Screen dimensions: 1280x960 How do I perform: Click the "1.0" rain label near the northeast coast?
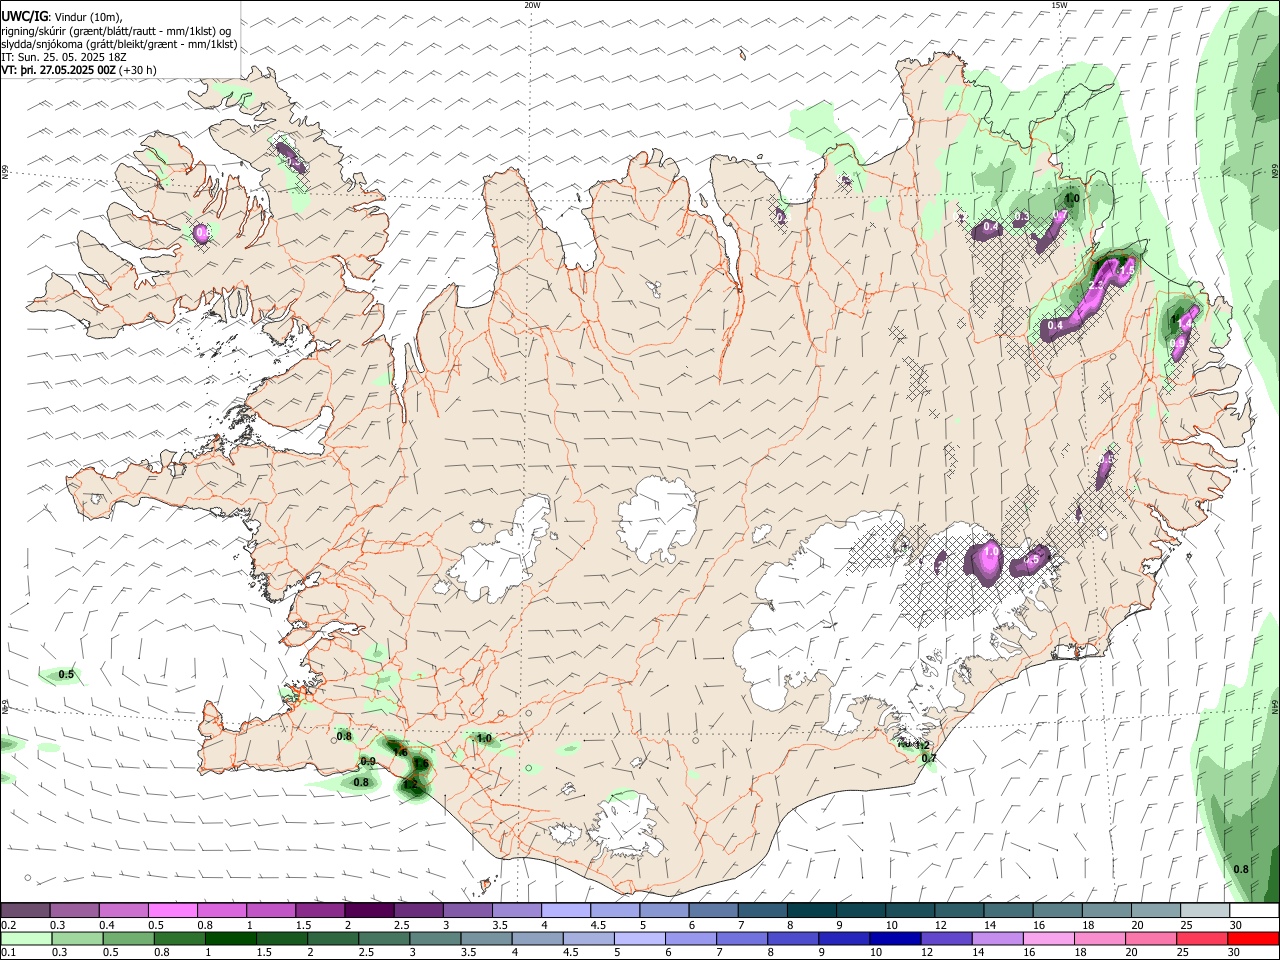[x=1072, y=198]
